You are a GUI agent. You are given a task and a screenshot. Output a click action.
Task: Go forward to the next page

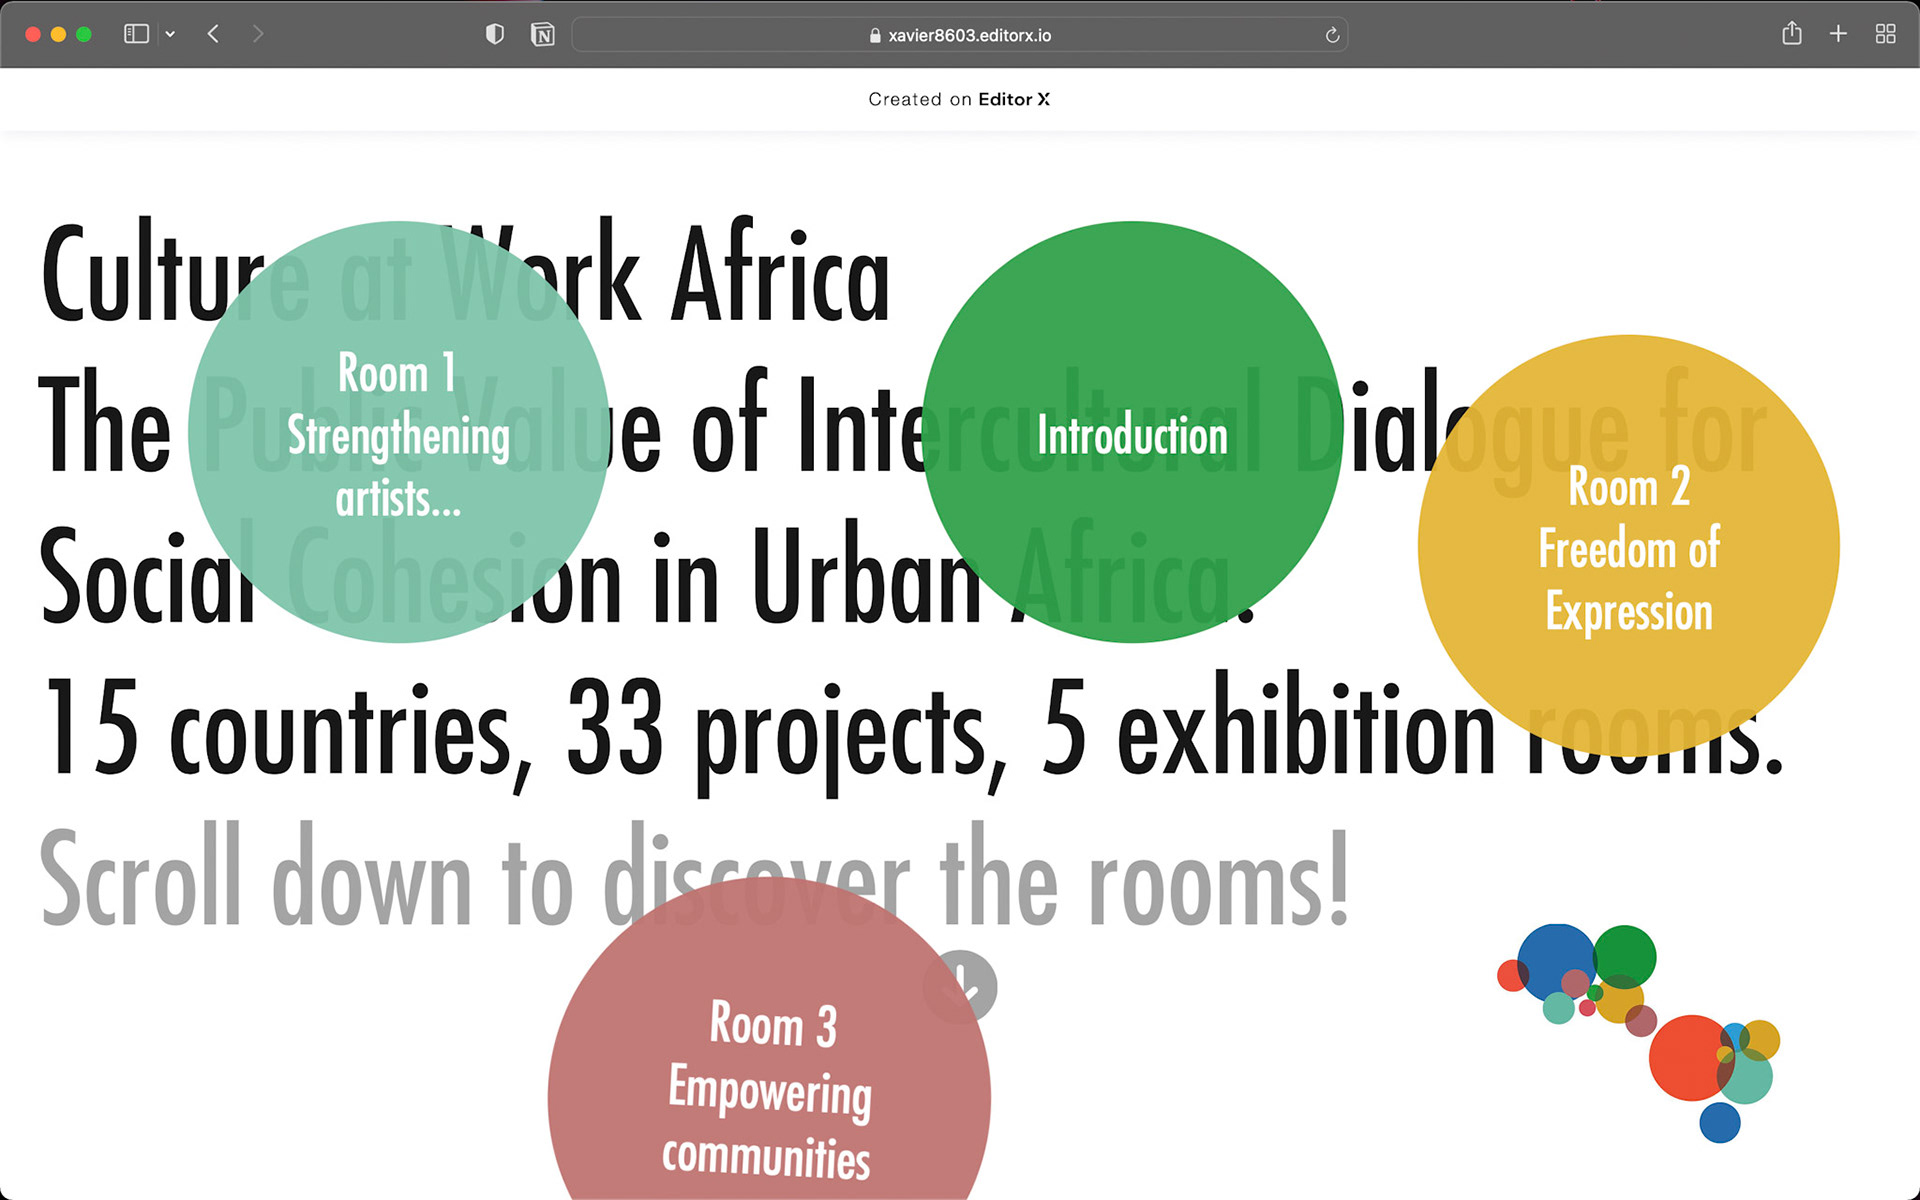tap(258, 34)
